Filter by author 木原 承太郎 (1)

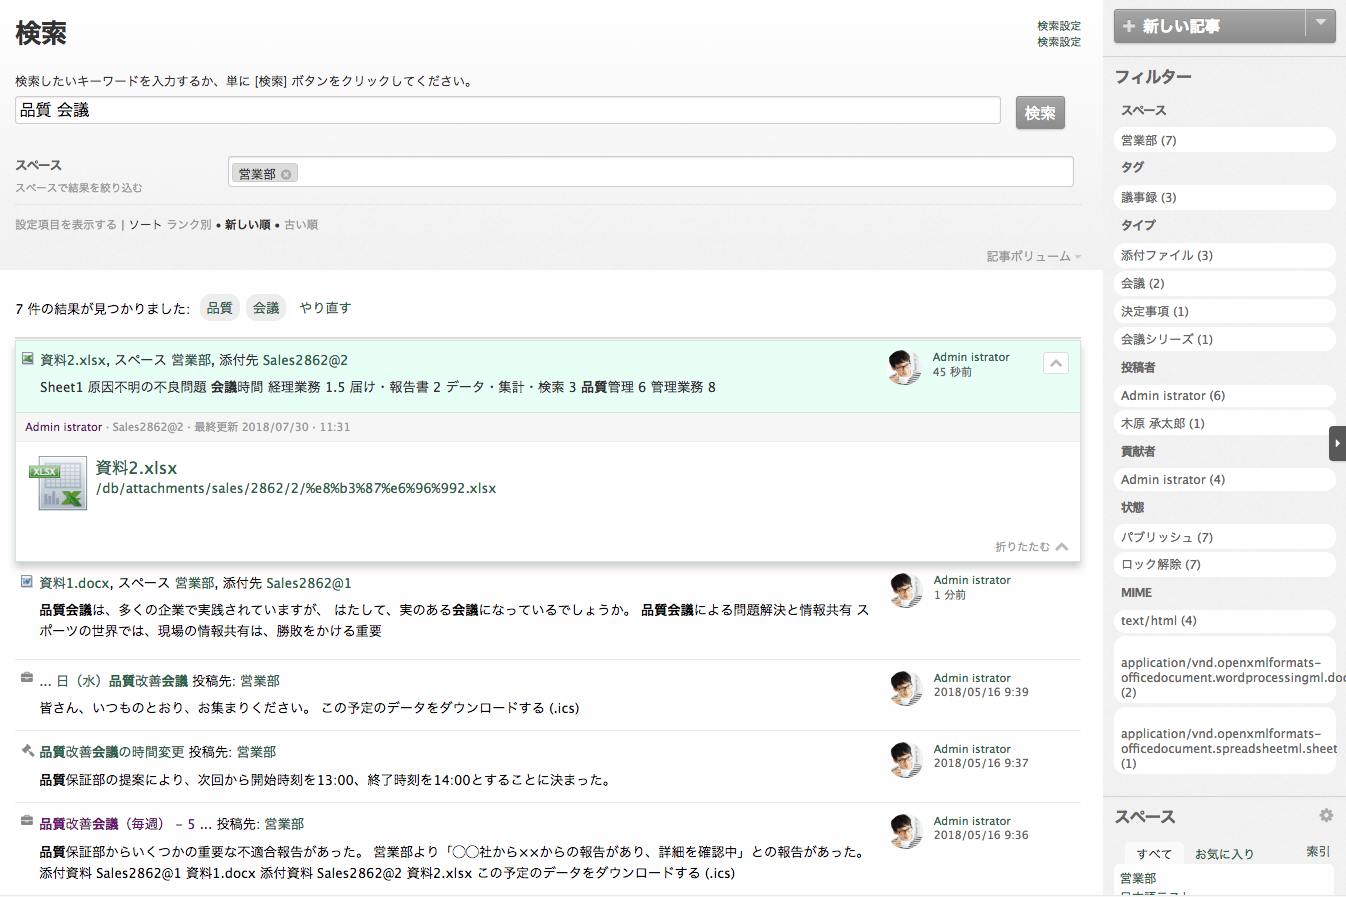tap(1225, 423)
